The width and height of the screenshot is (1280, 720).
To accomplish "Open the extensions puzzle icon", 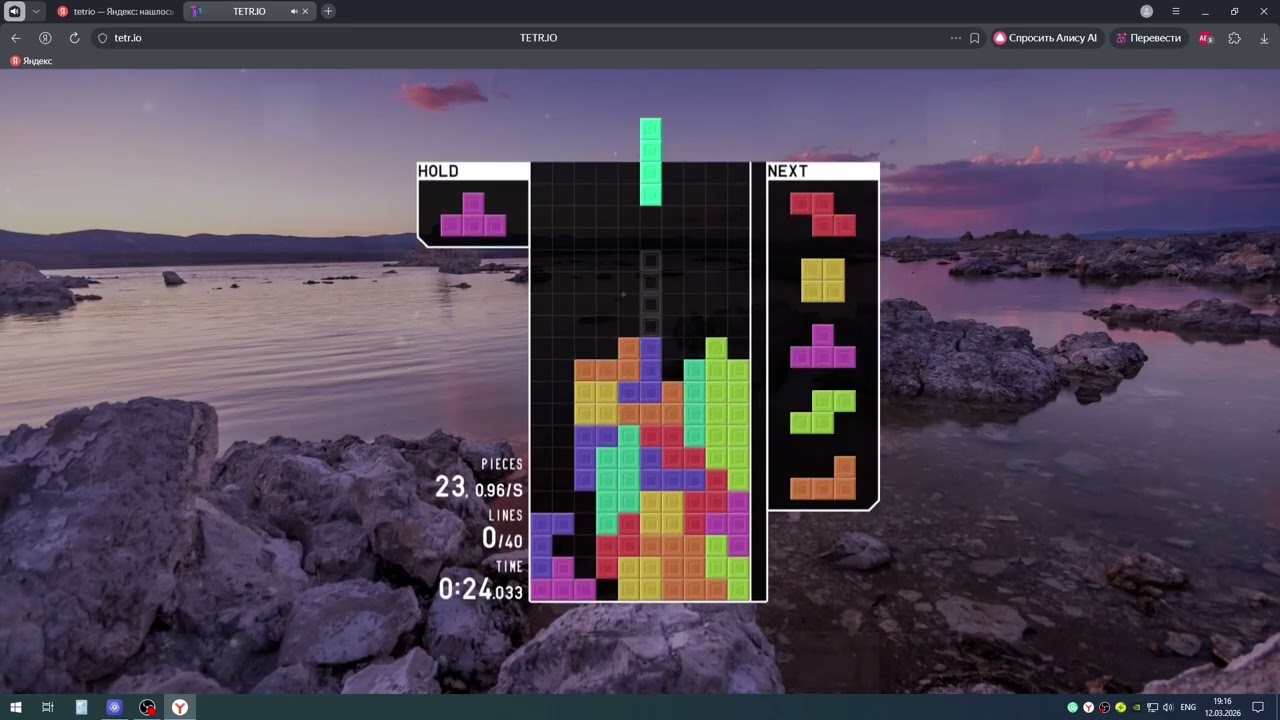I will pyautogui.click(x=1234, y=38).
